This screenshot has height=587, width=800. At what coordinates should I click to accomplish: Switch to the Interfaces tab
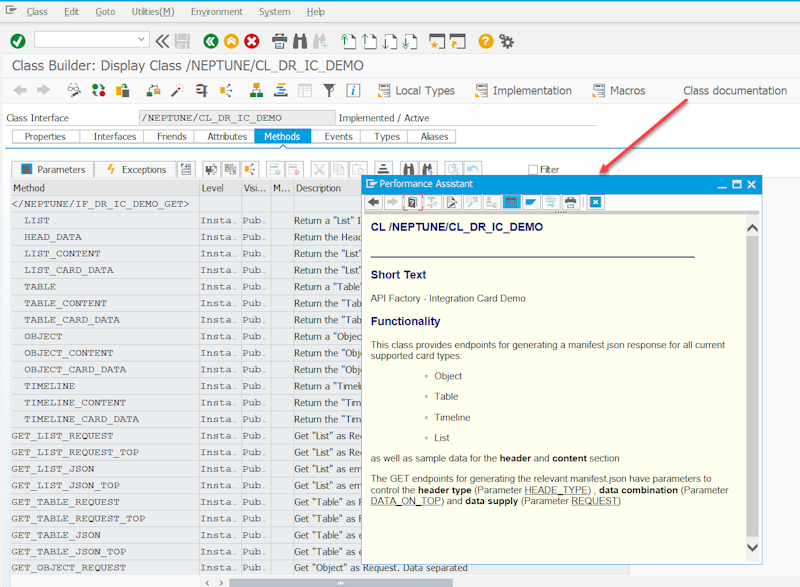pos(115,137)
